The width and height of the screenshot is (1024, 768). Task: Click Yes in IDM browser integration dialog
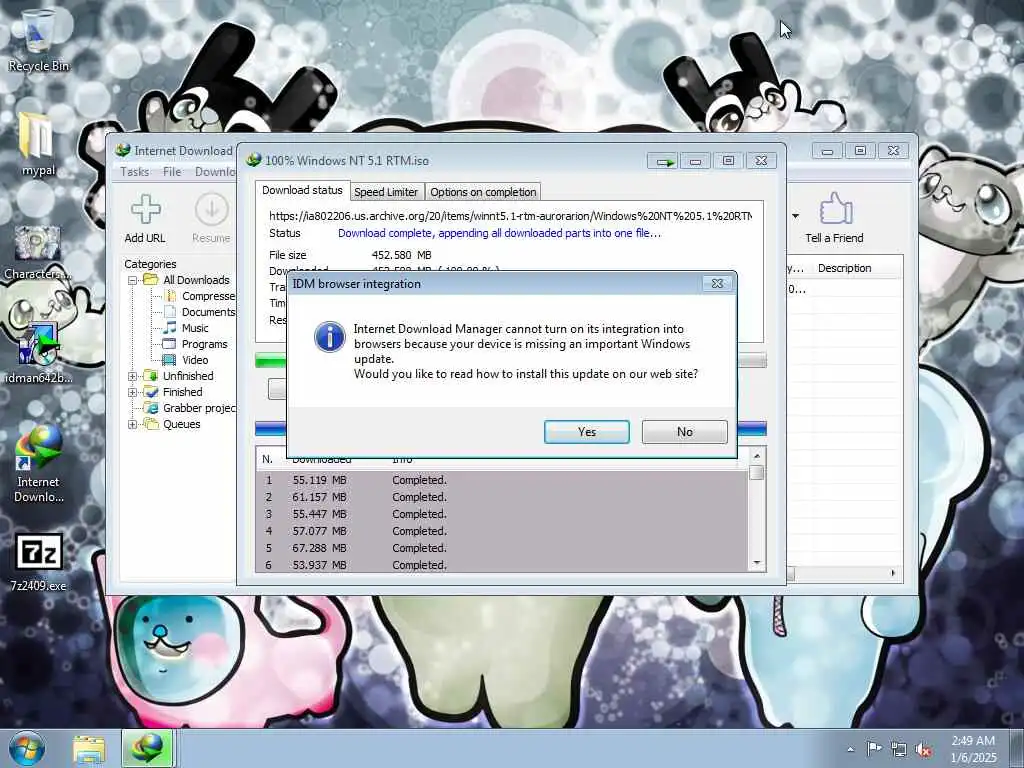(x=586, y=432)
